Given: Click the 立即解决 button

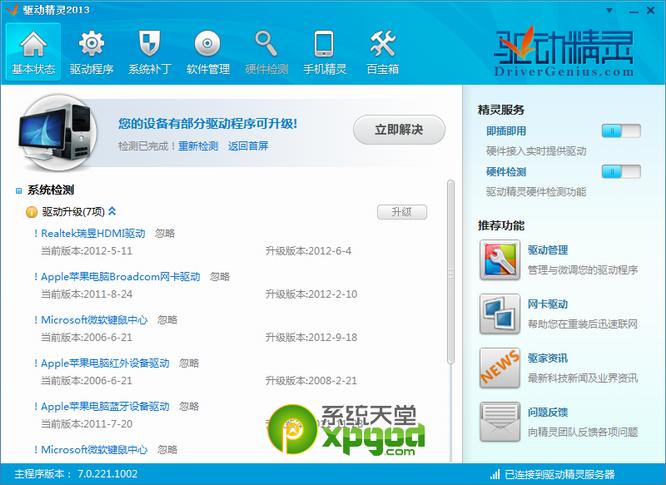Looking at the screenshot, I should point(398,129).
